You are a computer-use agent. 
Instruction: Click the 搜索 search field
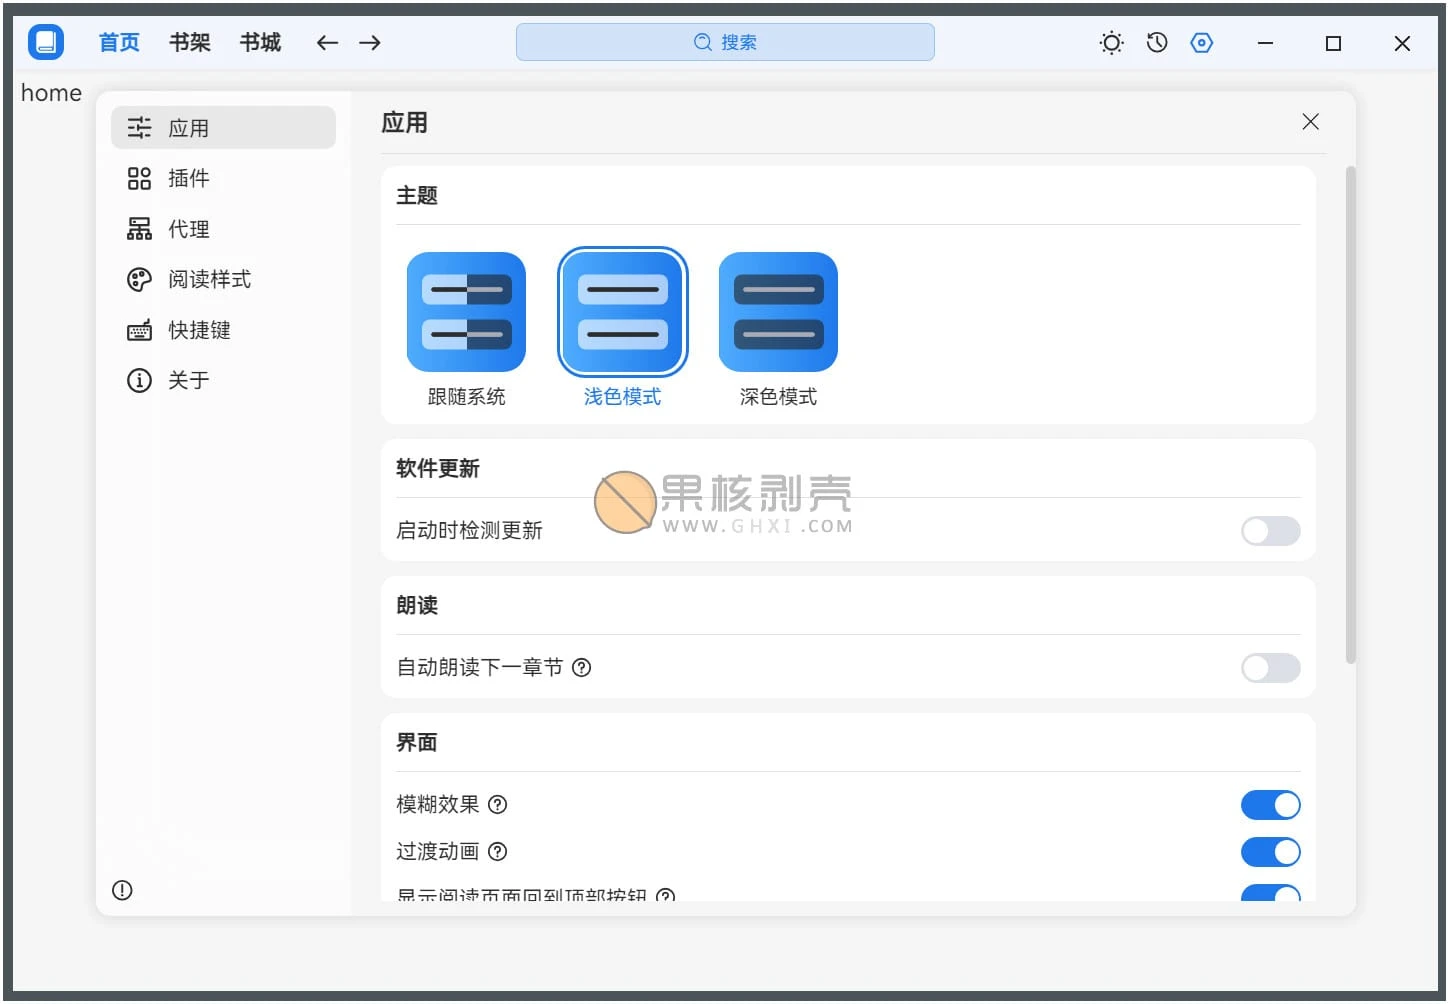pos(725,42)
